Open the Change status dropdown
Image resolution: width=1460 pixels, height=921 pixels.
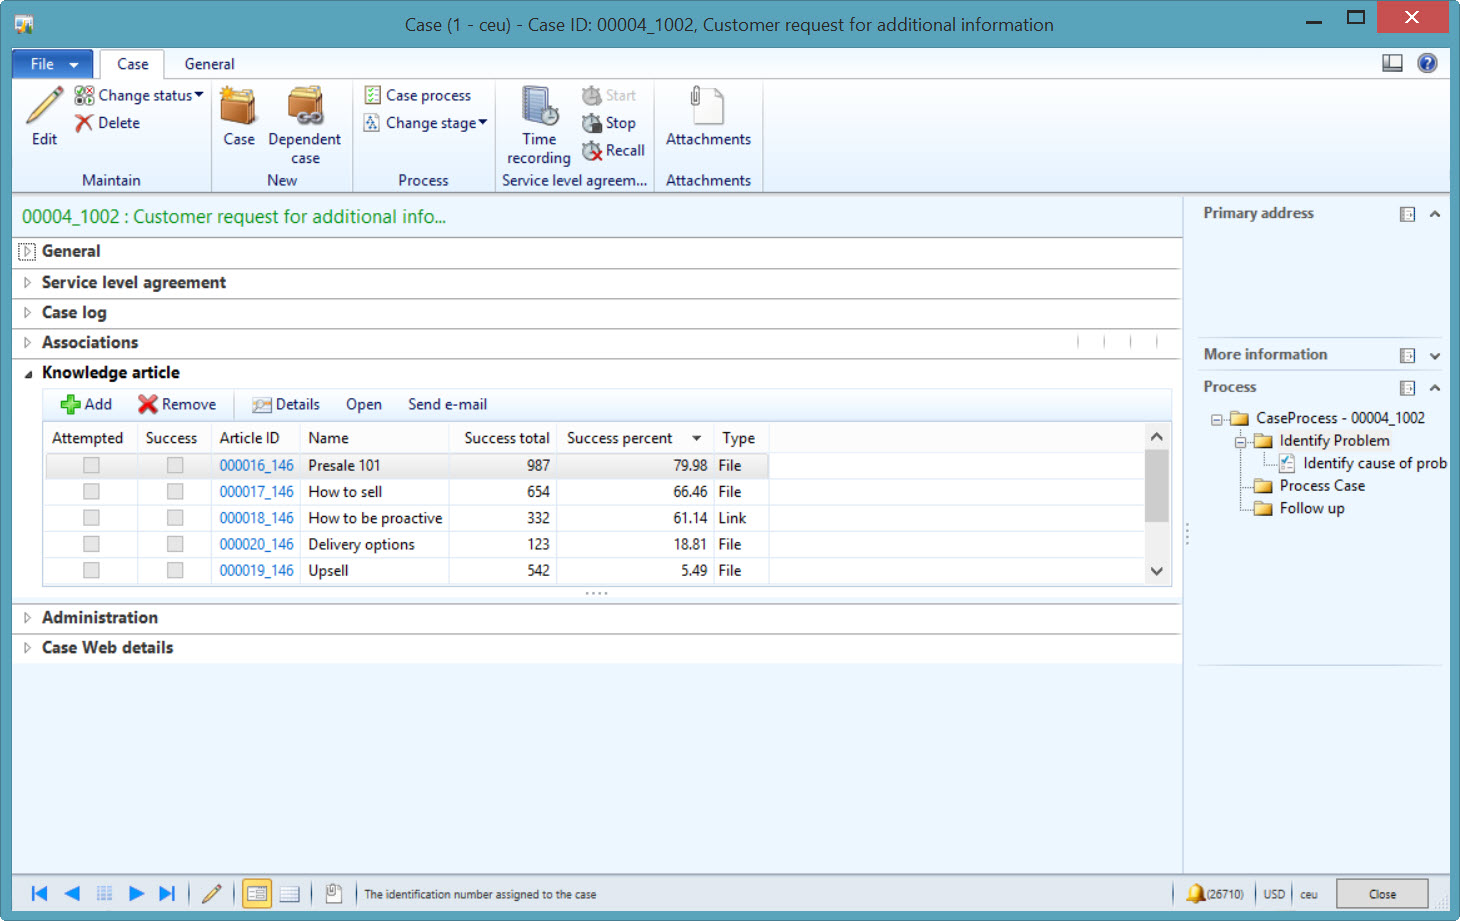pos(140,95)
